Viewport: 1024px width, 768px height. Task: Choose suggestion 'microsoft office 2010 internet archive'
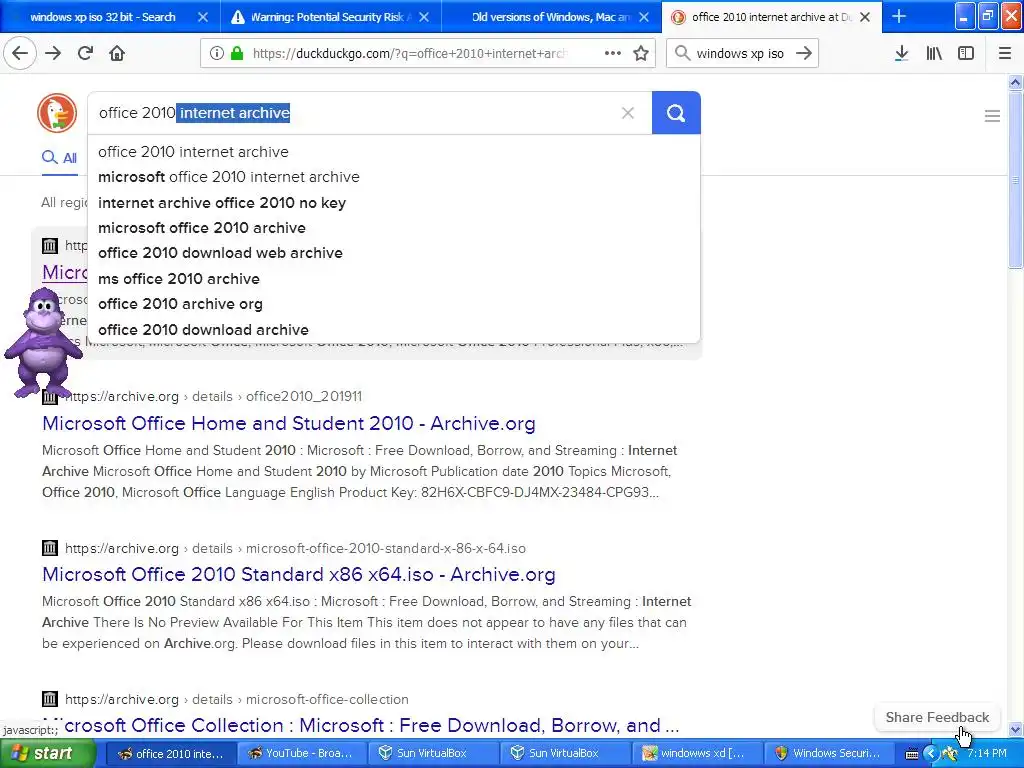(x=394, y=177)
